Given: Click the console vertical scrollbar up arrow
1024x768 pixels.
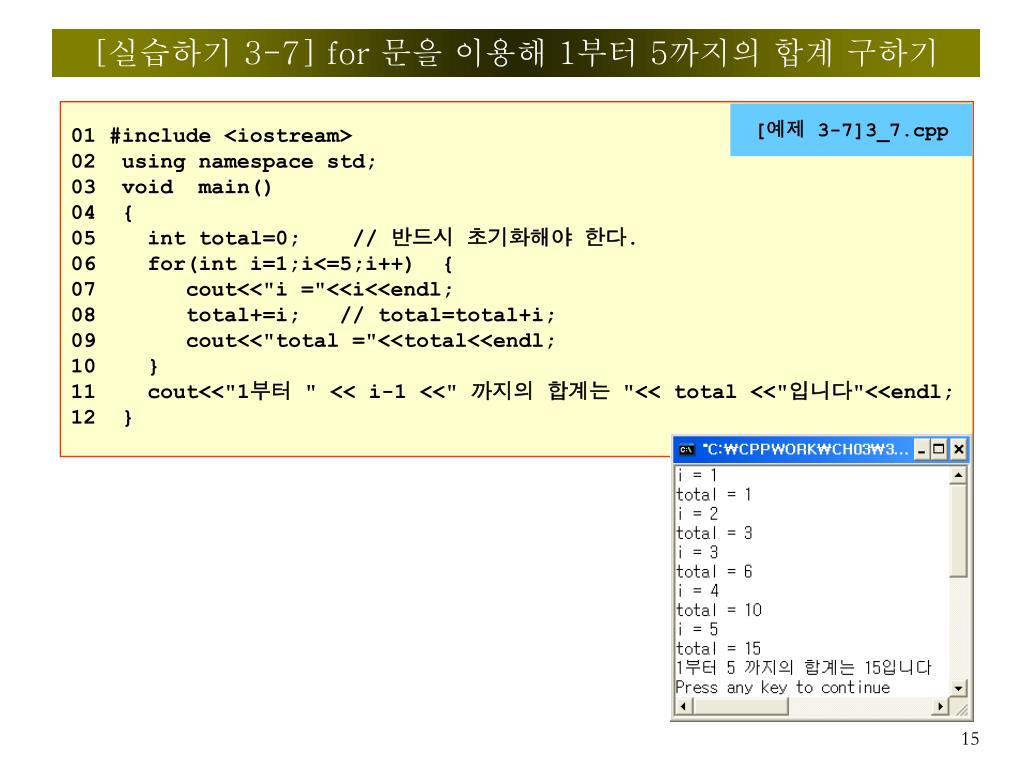Looking at the screenshot, I should (x=958, y=475).
